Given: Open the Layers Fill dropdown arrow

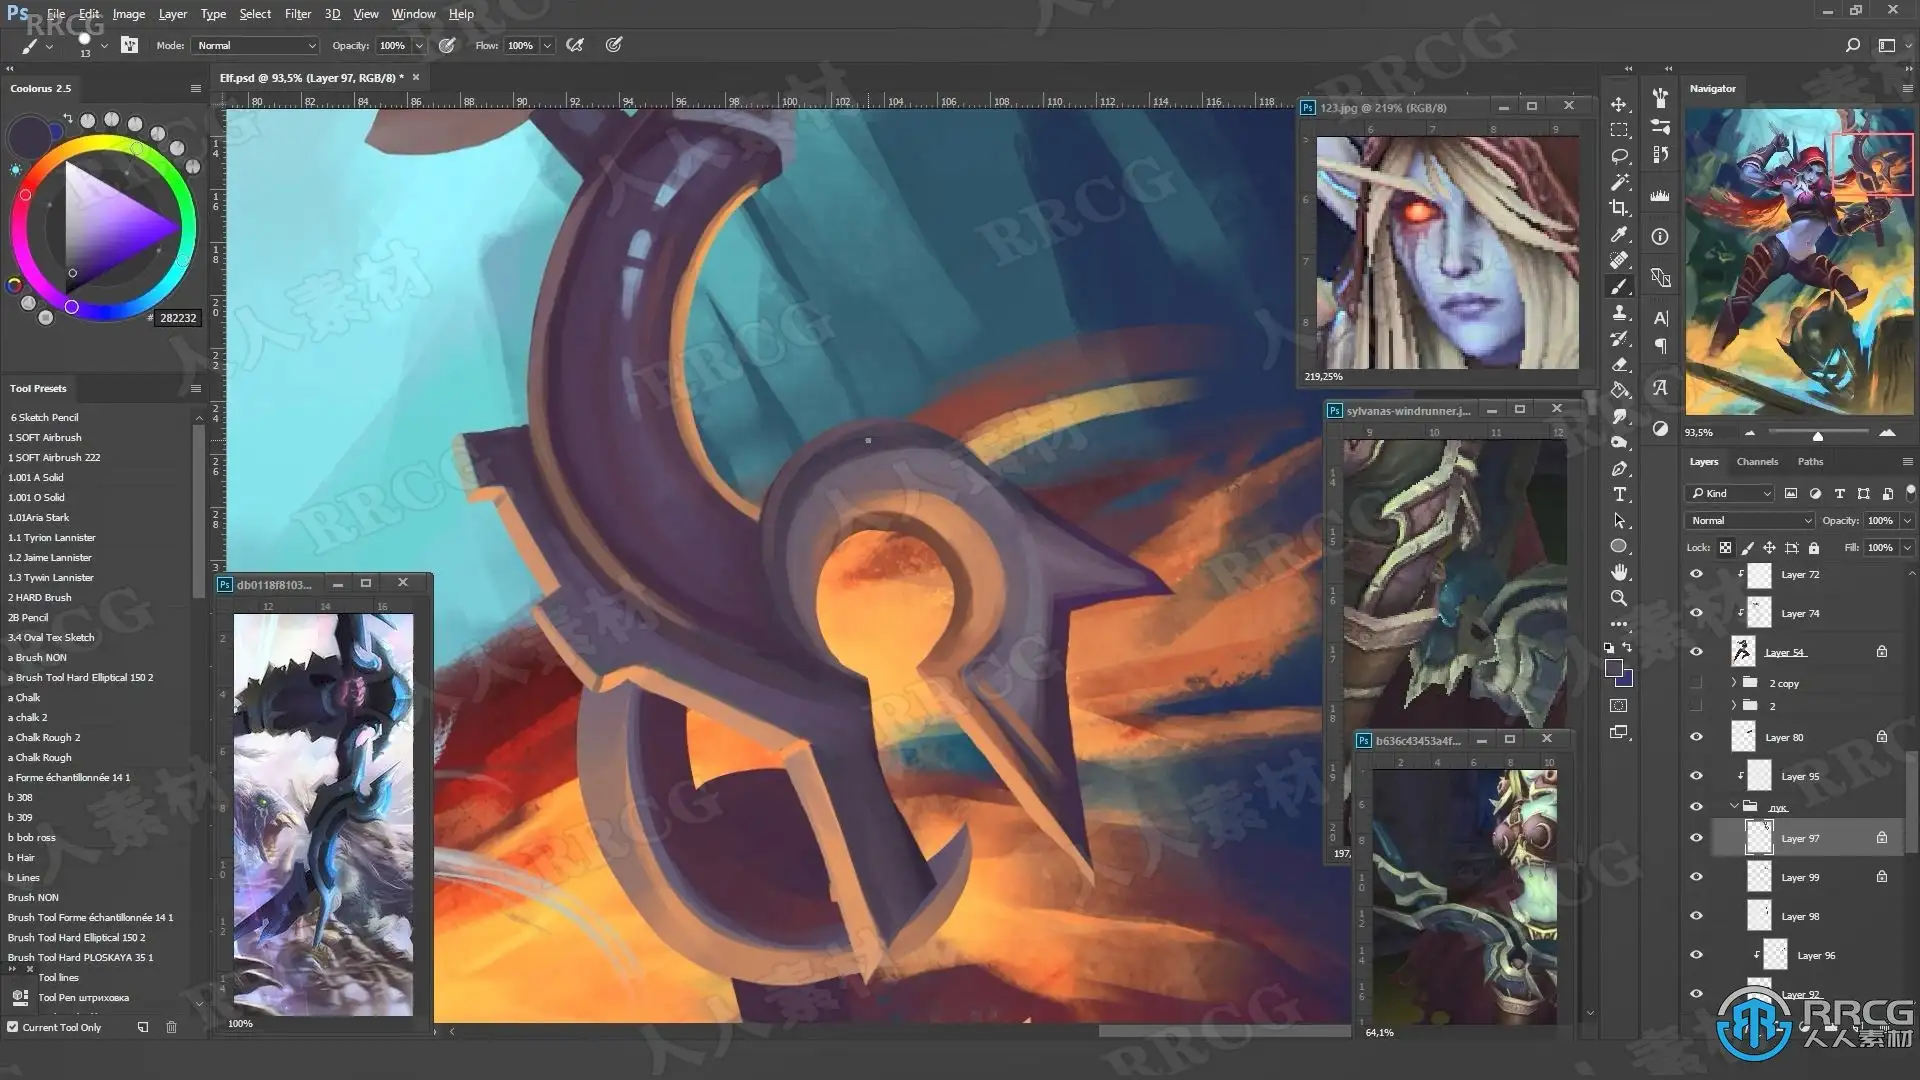Looking at the screenshot, I should 1906,548.
